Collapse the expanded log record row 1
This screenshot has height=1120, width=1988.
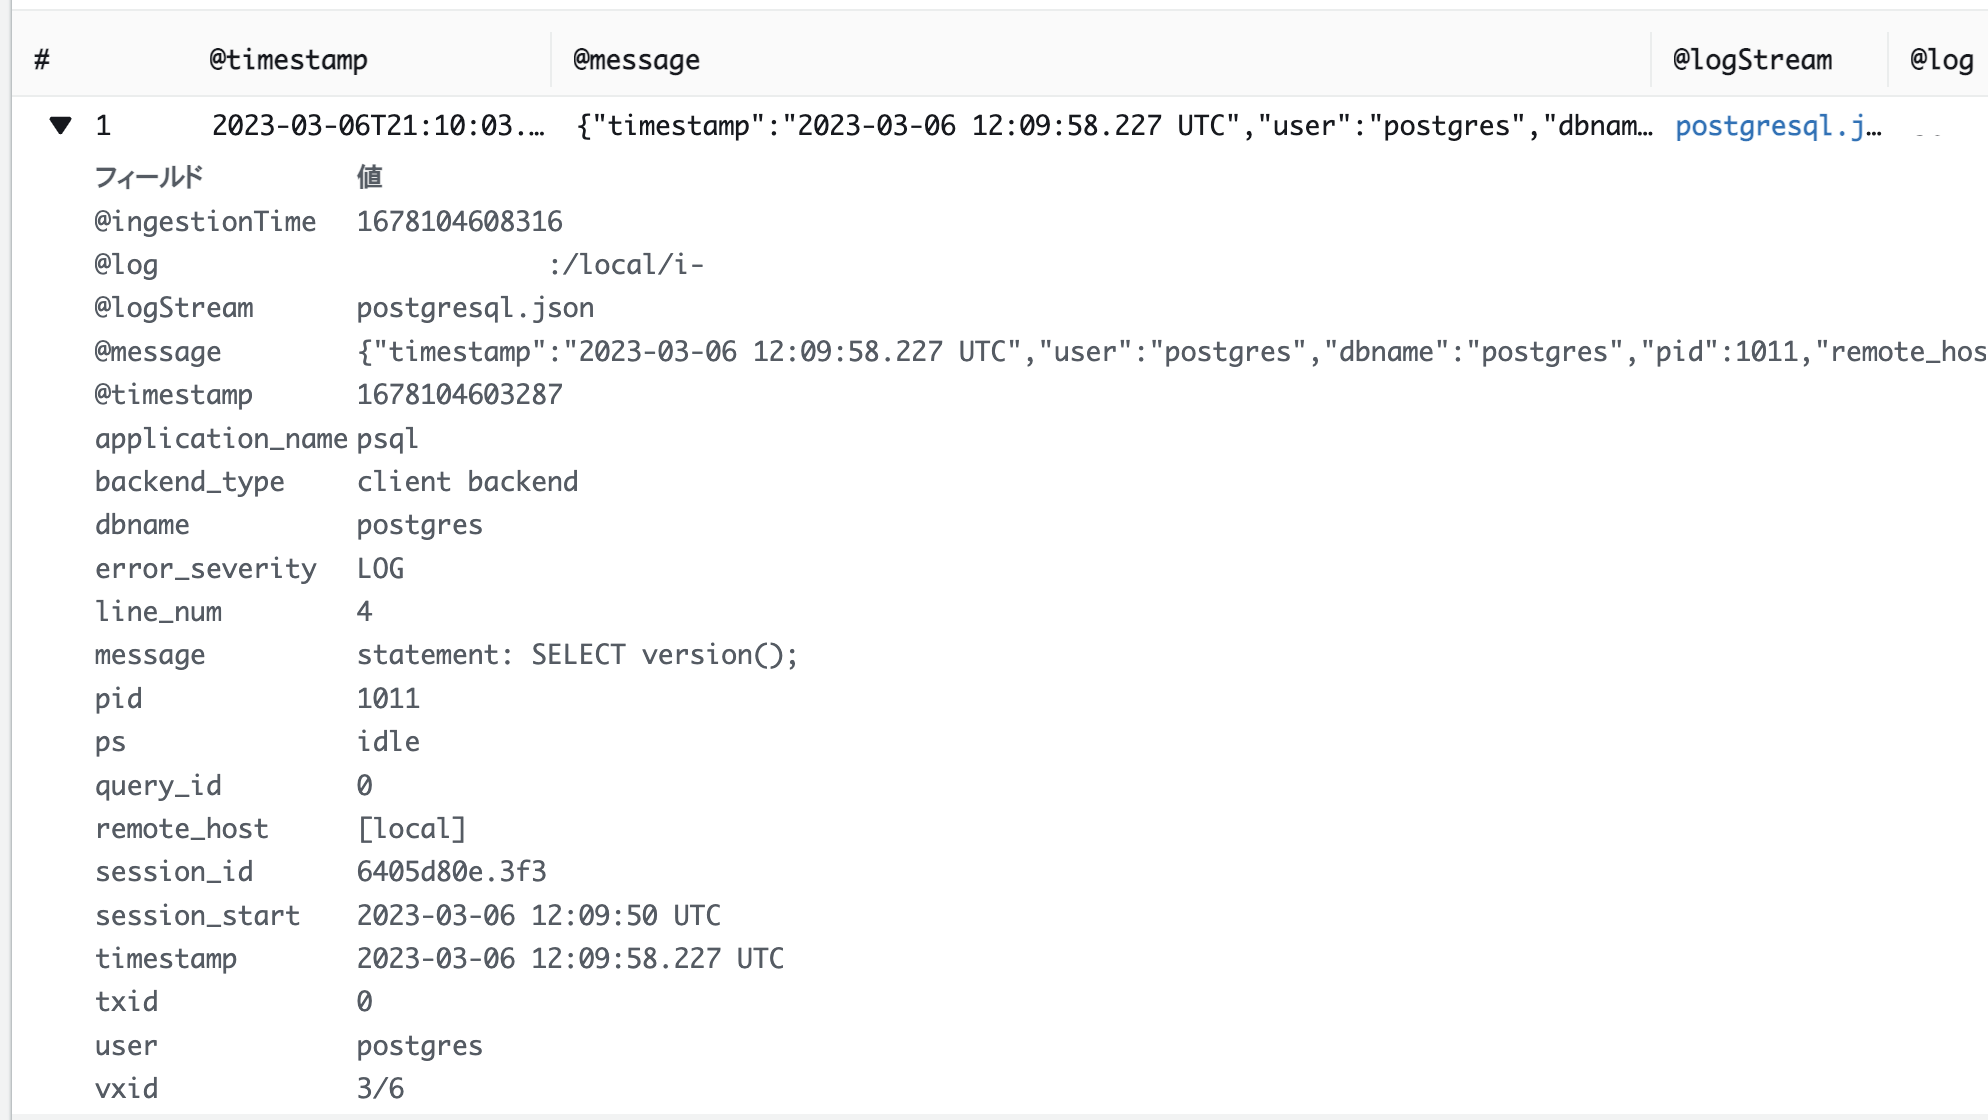[x=60, y=126]
